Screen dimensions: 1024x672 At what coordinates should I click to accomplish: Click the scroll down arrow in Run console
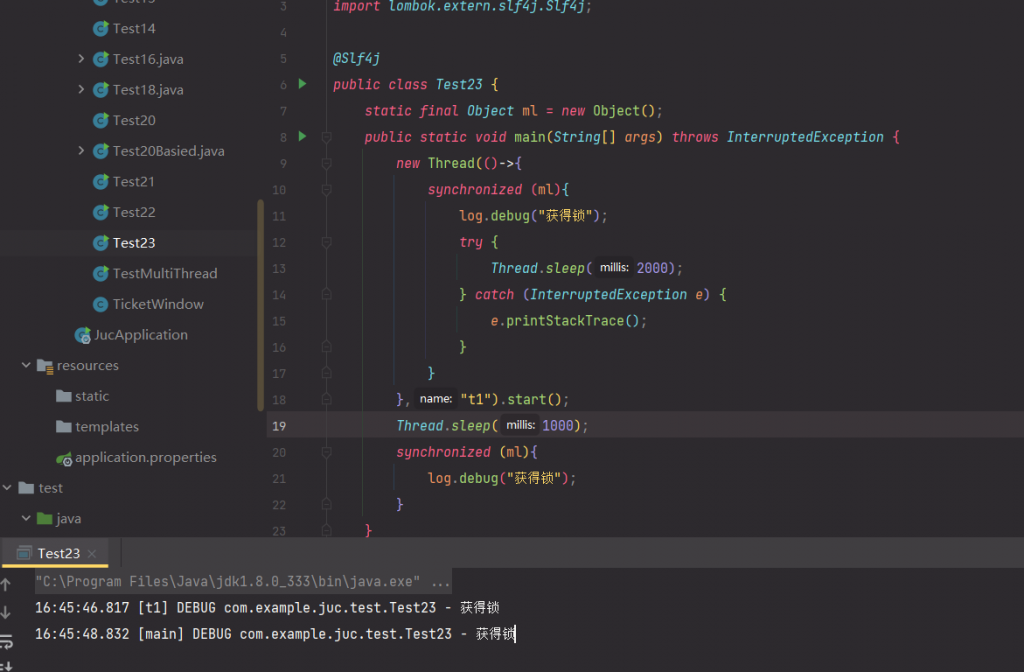[7, 612]
